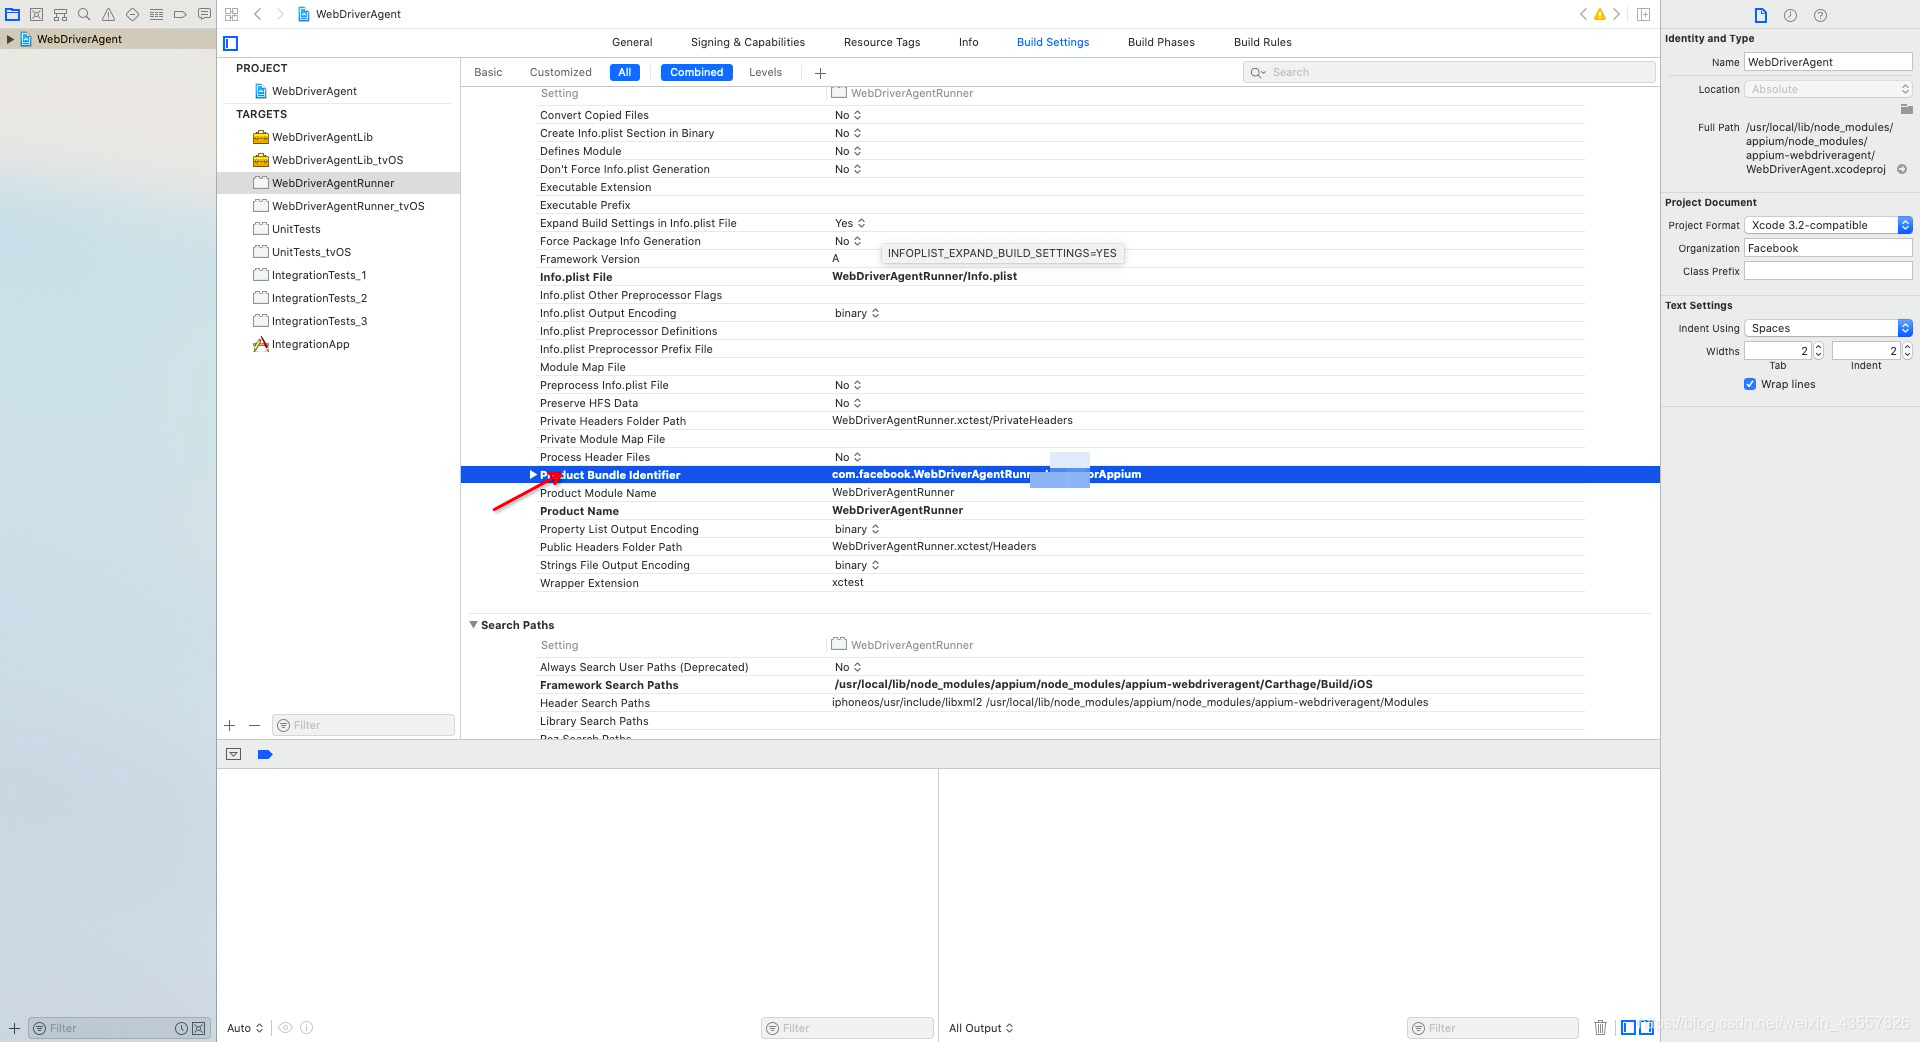The height and width of the screenshot is (1042, 1920).
Task: Open the Debug navigator icon
Action: click(x=156, y=14)
